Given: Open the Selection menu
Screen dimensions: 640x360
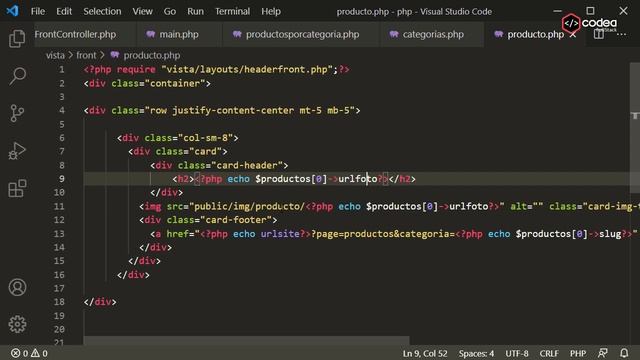Looking at the screenshot, I should pos(102,11).
